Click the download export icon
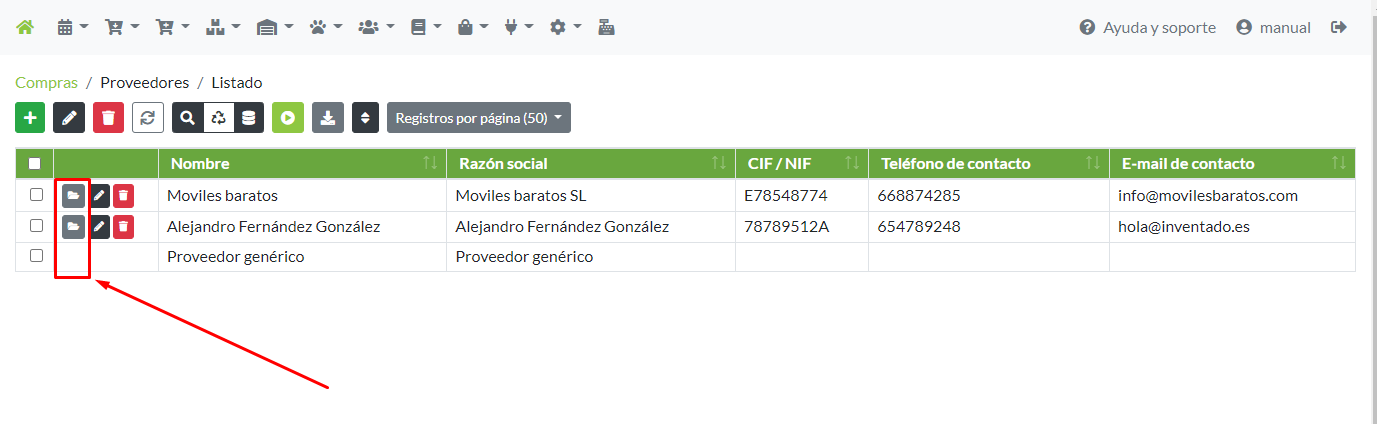 (x=327, y=118)
